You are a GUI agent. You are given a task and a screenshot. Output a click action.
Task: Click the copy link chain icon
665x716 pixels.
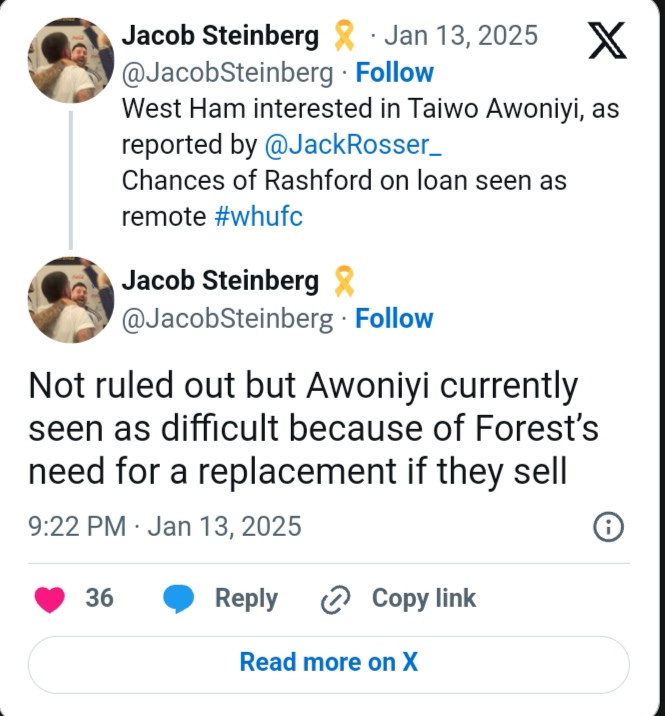[x=333, y=600]
